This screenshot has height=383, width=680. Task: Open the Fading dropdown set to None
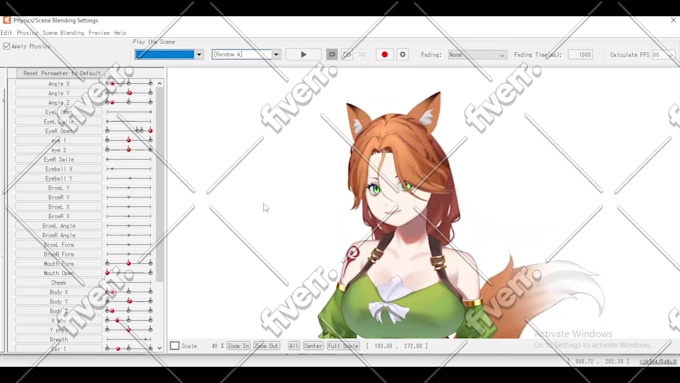click(x=477, y=55)
